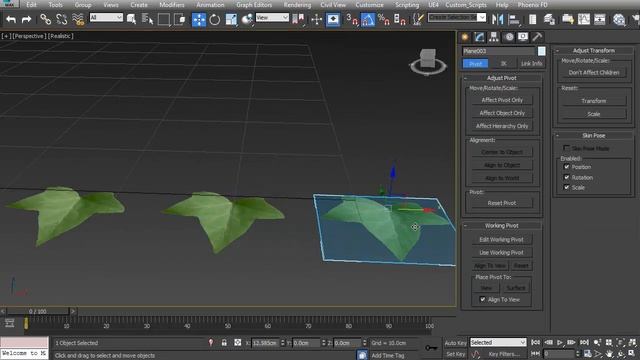The height and width of the screenshot is (360, 640).
Task: Undo the last action
Action: click(x=11, y=19)
